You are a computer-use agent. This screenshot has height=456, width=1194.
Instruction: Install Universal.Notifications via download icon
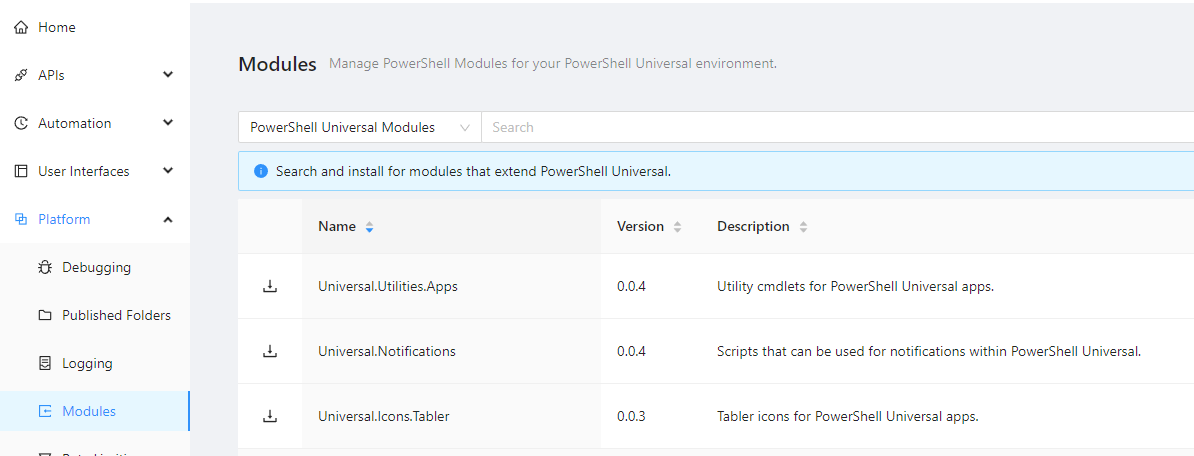(x=269, y=351)
